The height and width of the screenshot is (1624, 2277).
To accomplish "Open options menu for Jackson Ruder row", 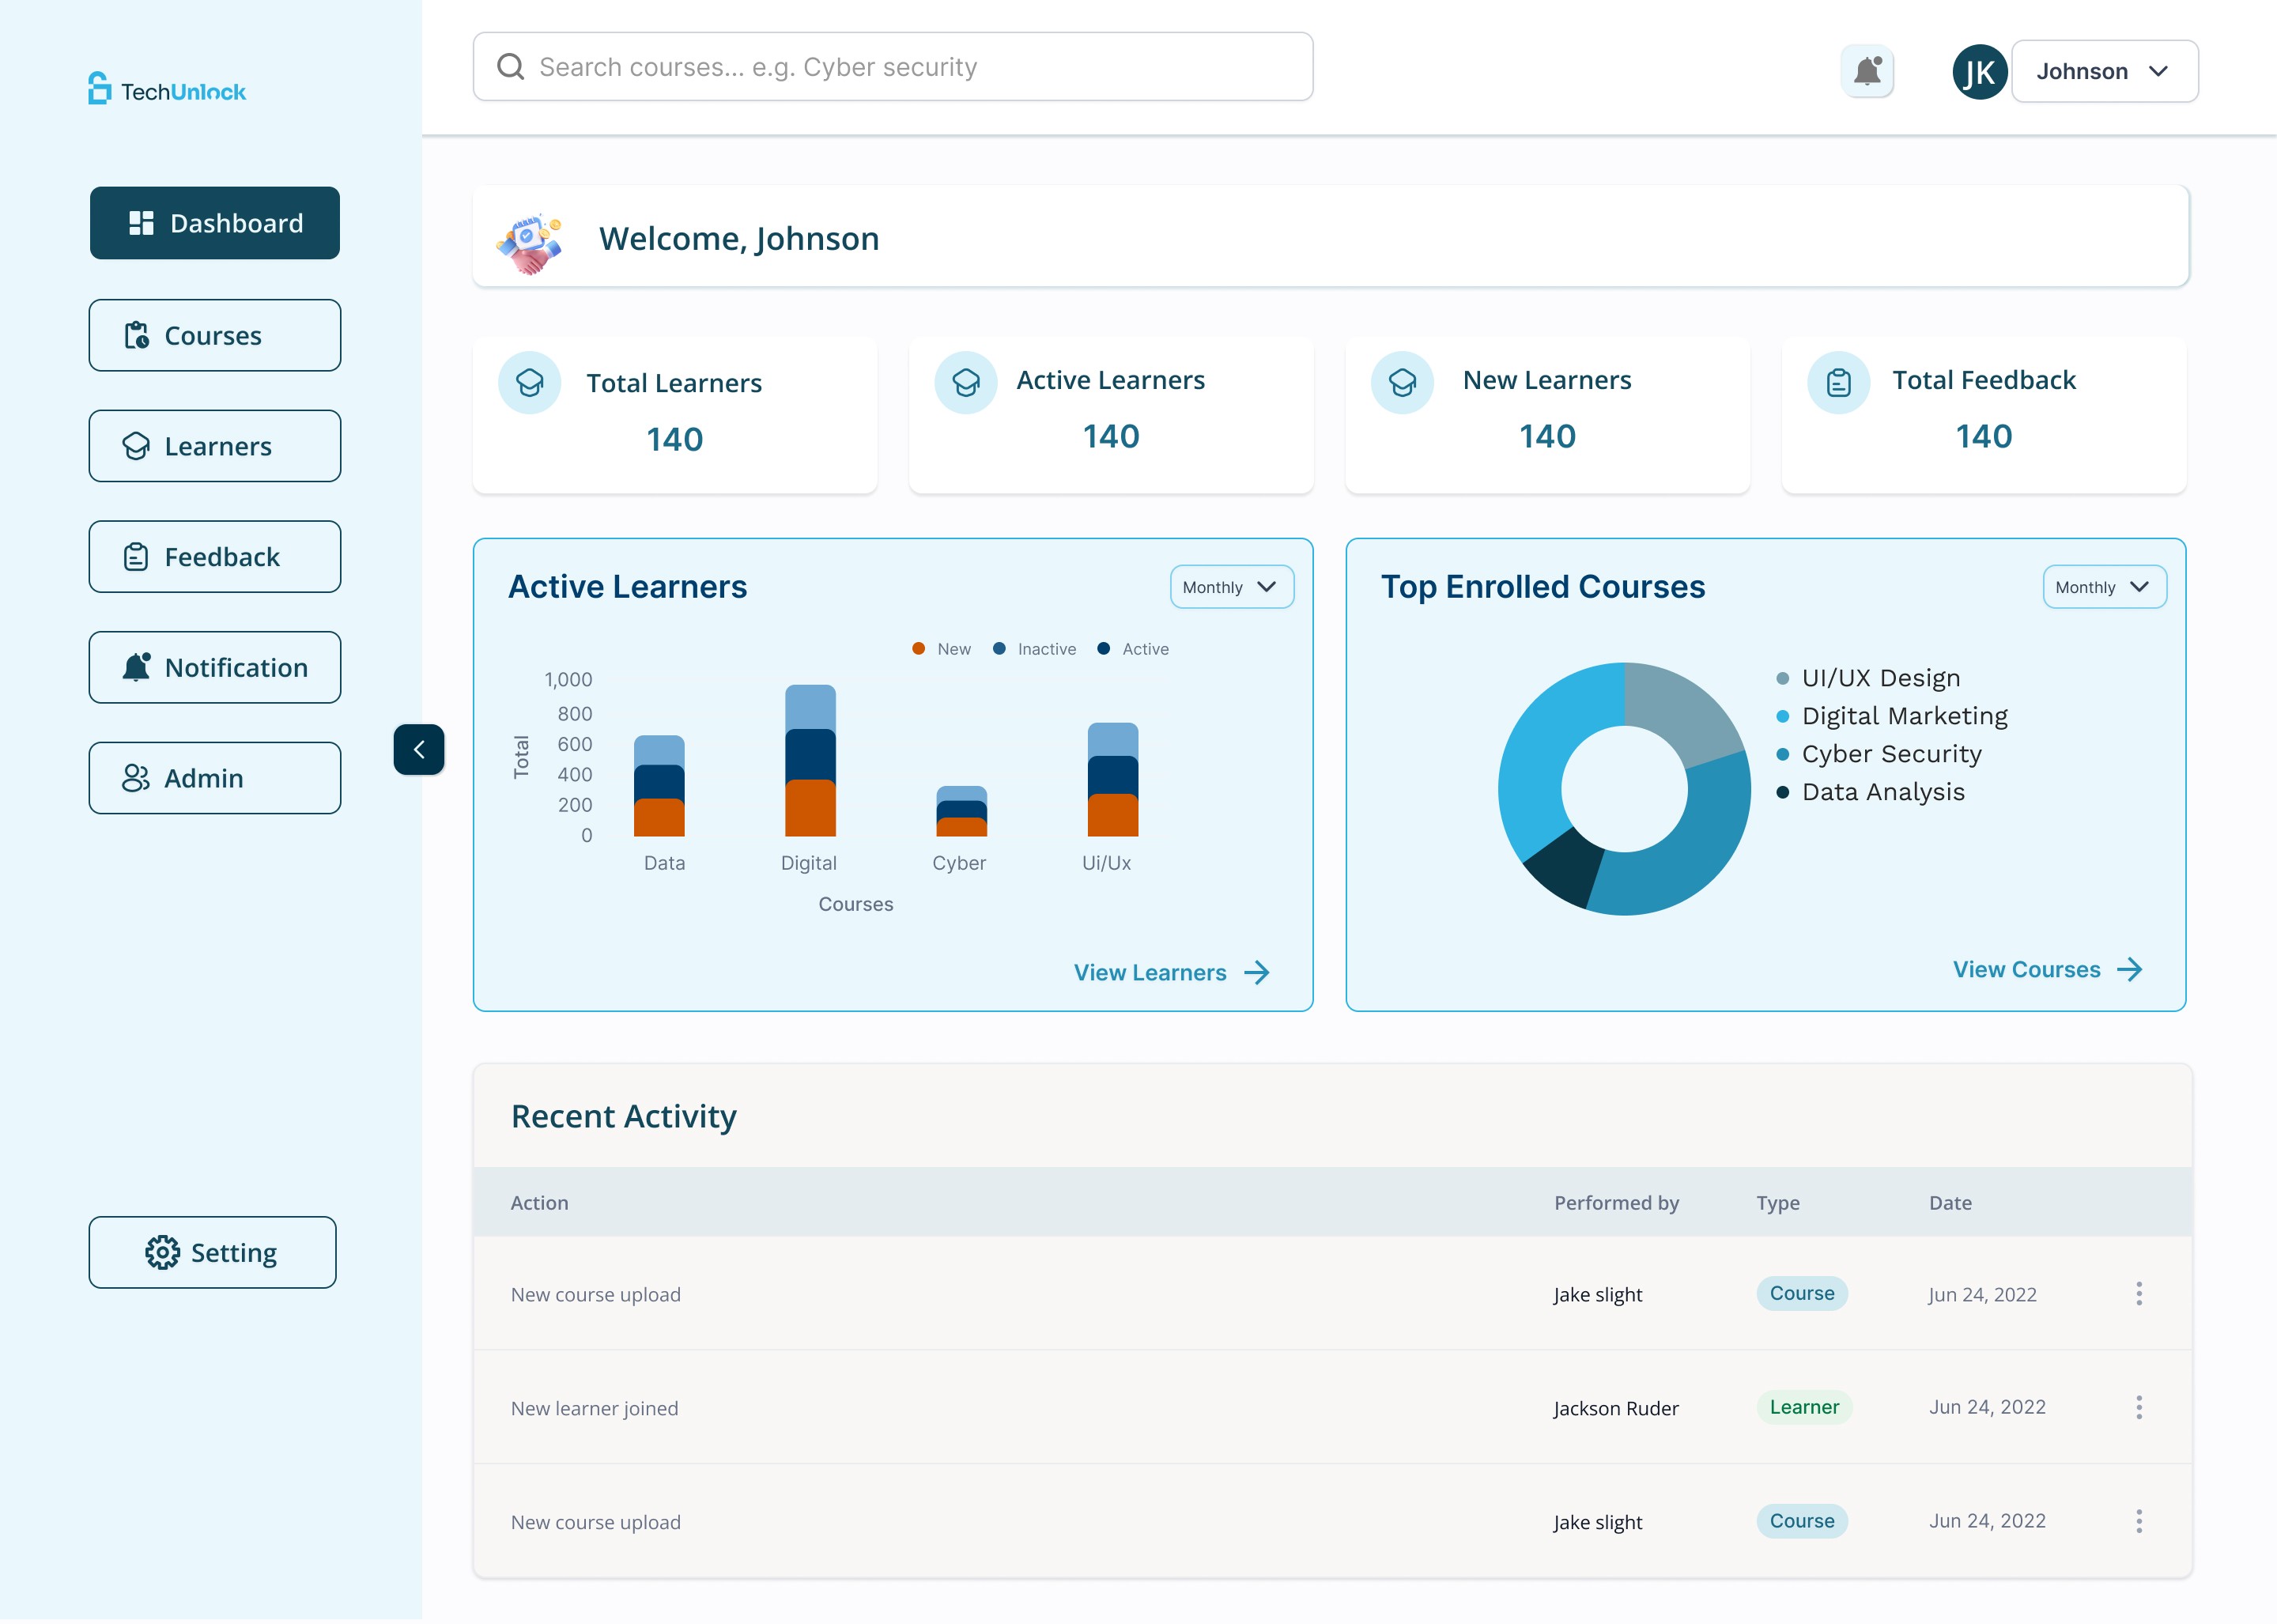I will pos(2139,1408).
